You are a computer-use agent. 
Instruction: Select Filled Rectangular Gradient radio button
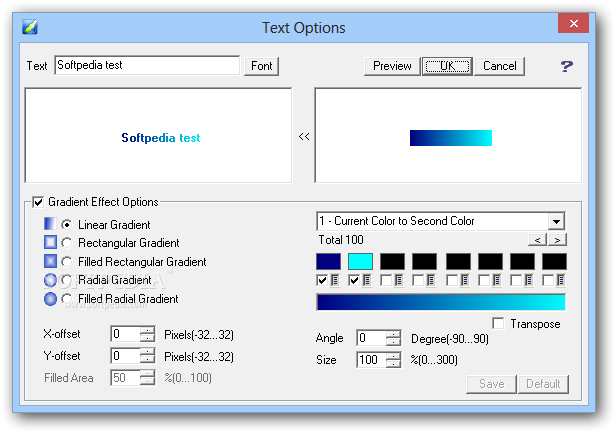pyautogui.click(x=67, y=262)
